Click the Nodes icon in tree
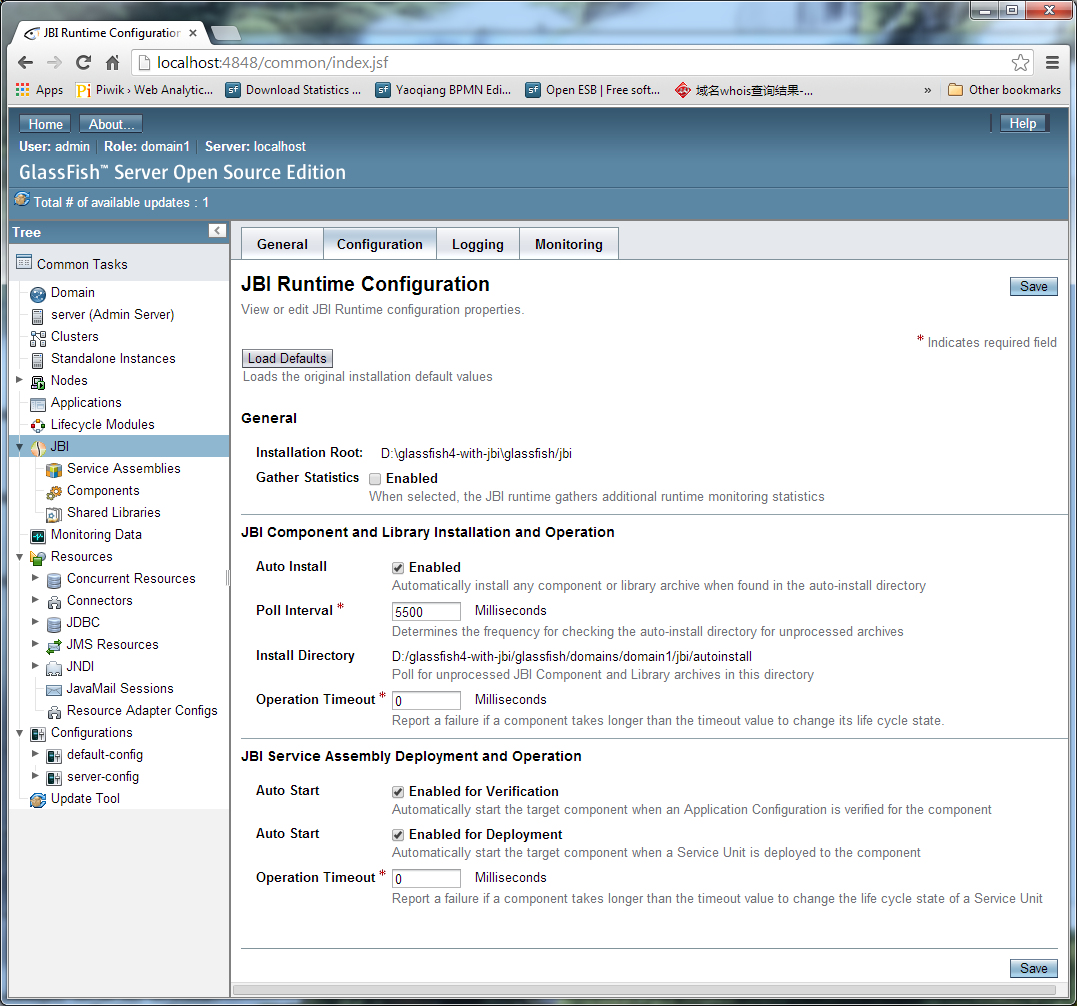This screenshot has width=1077, height=1006. pyautogui.click(x=38, y=382)
